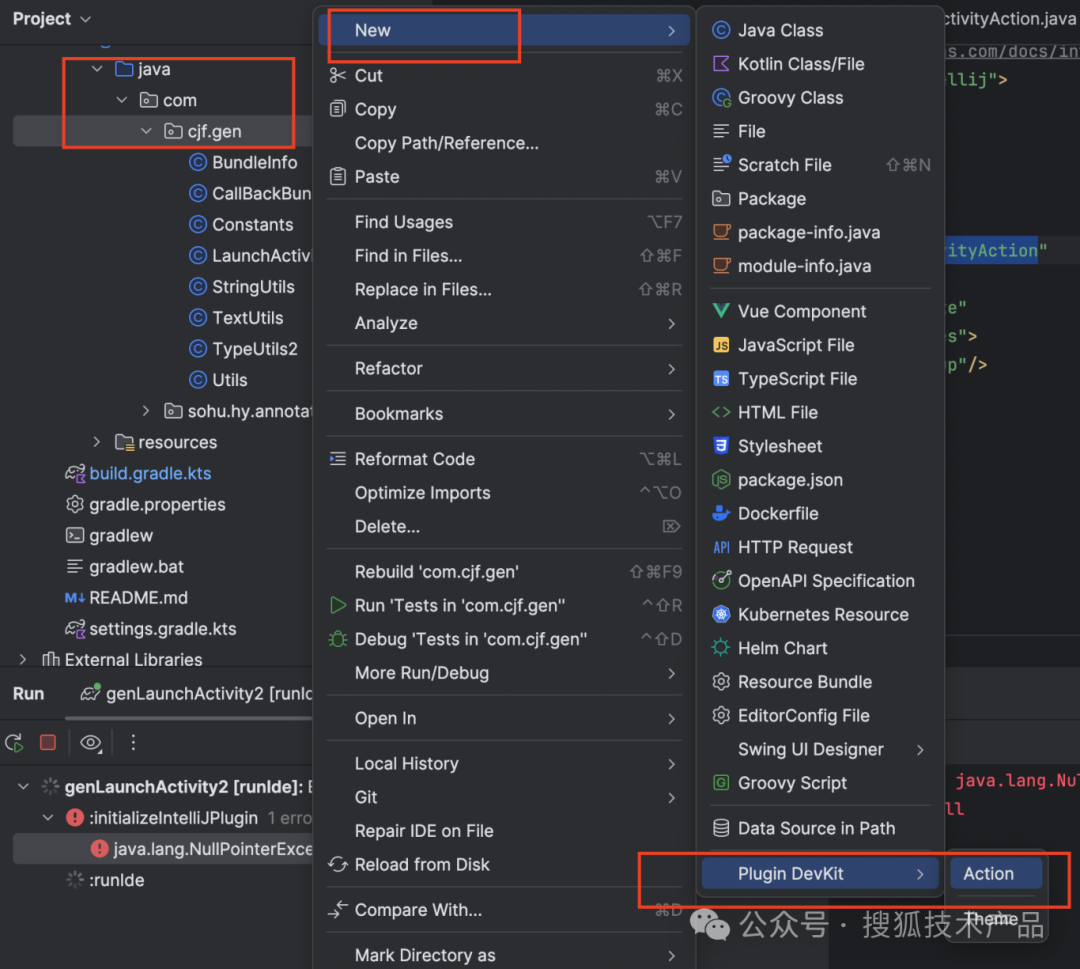Screen dimensions: 1080x969
Task: Click the Groovy Class icon
Action: click(x=721, y=98)
